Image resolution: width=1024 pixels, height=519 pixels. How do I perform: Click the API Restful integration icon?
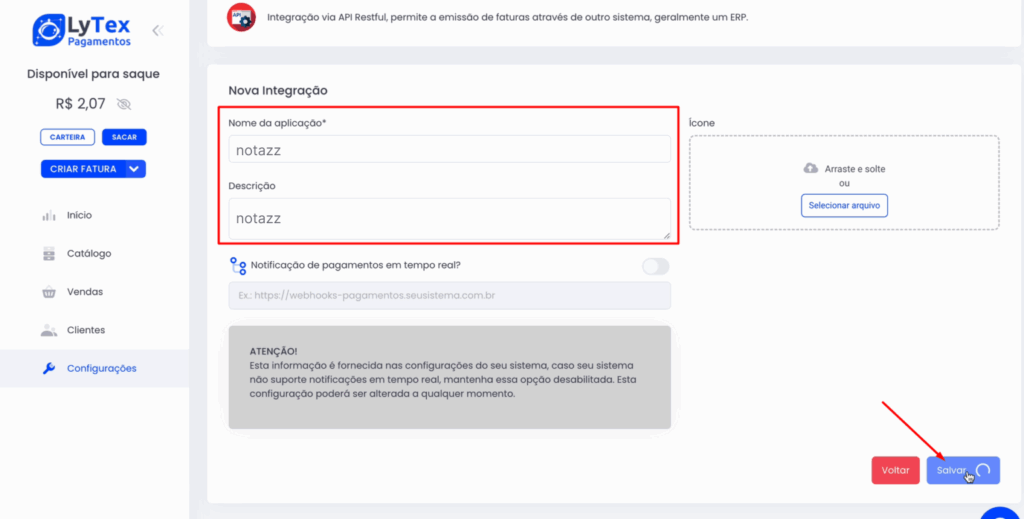point(240,17)
